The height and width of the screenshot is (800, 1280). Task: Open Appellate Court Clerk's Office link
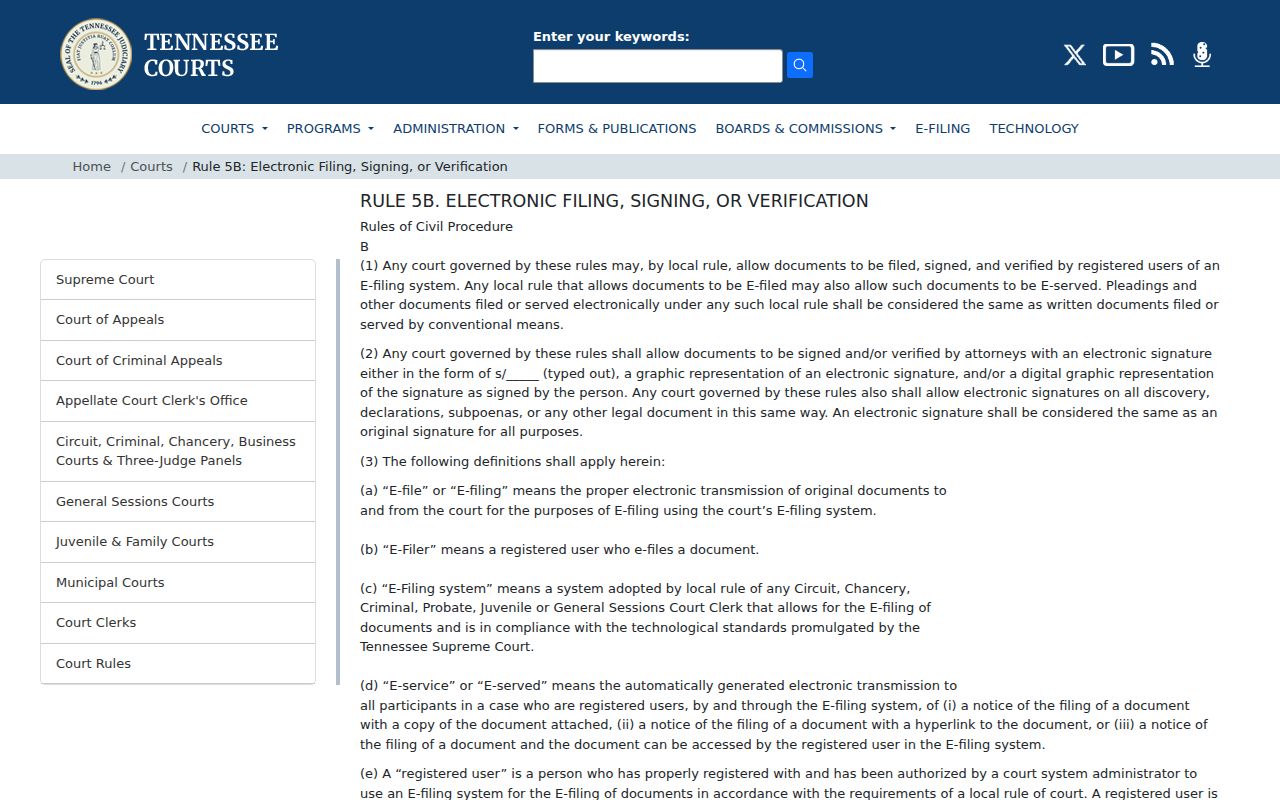pos(178,401)
